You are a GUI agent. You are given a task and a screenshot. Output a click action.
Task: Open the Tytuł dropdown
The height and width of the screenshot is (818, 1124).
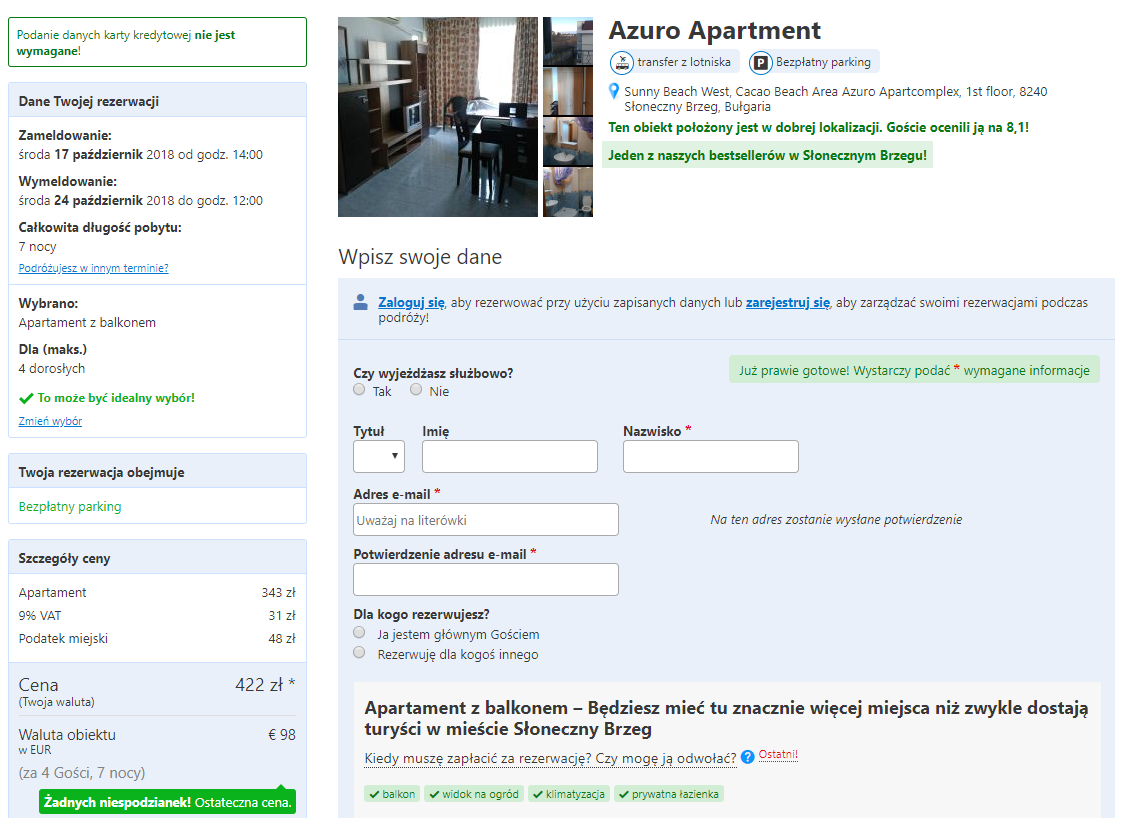tap(378, 456)
